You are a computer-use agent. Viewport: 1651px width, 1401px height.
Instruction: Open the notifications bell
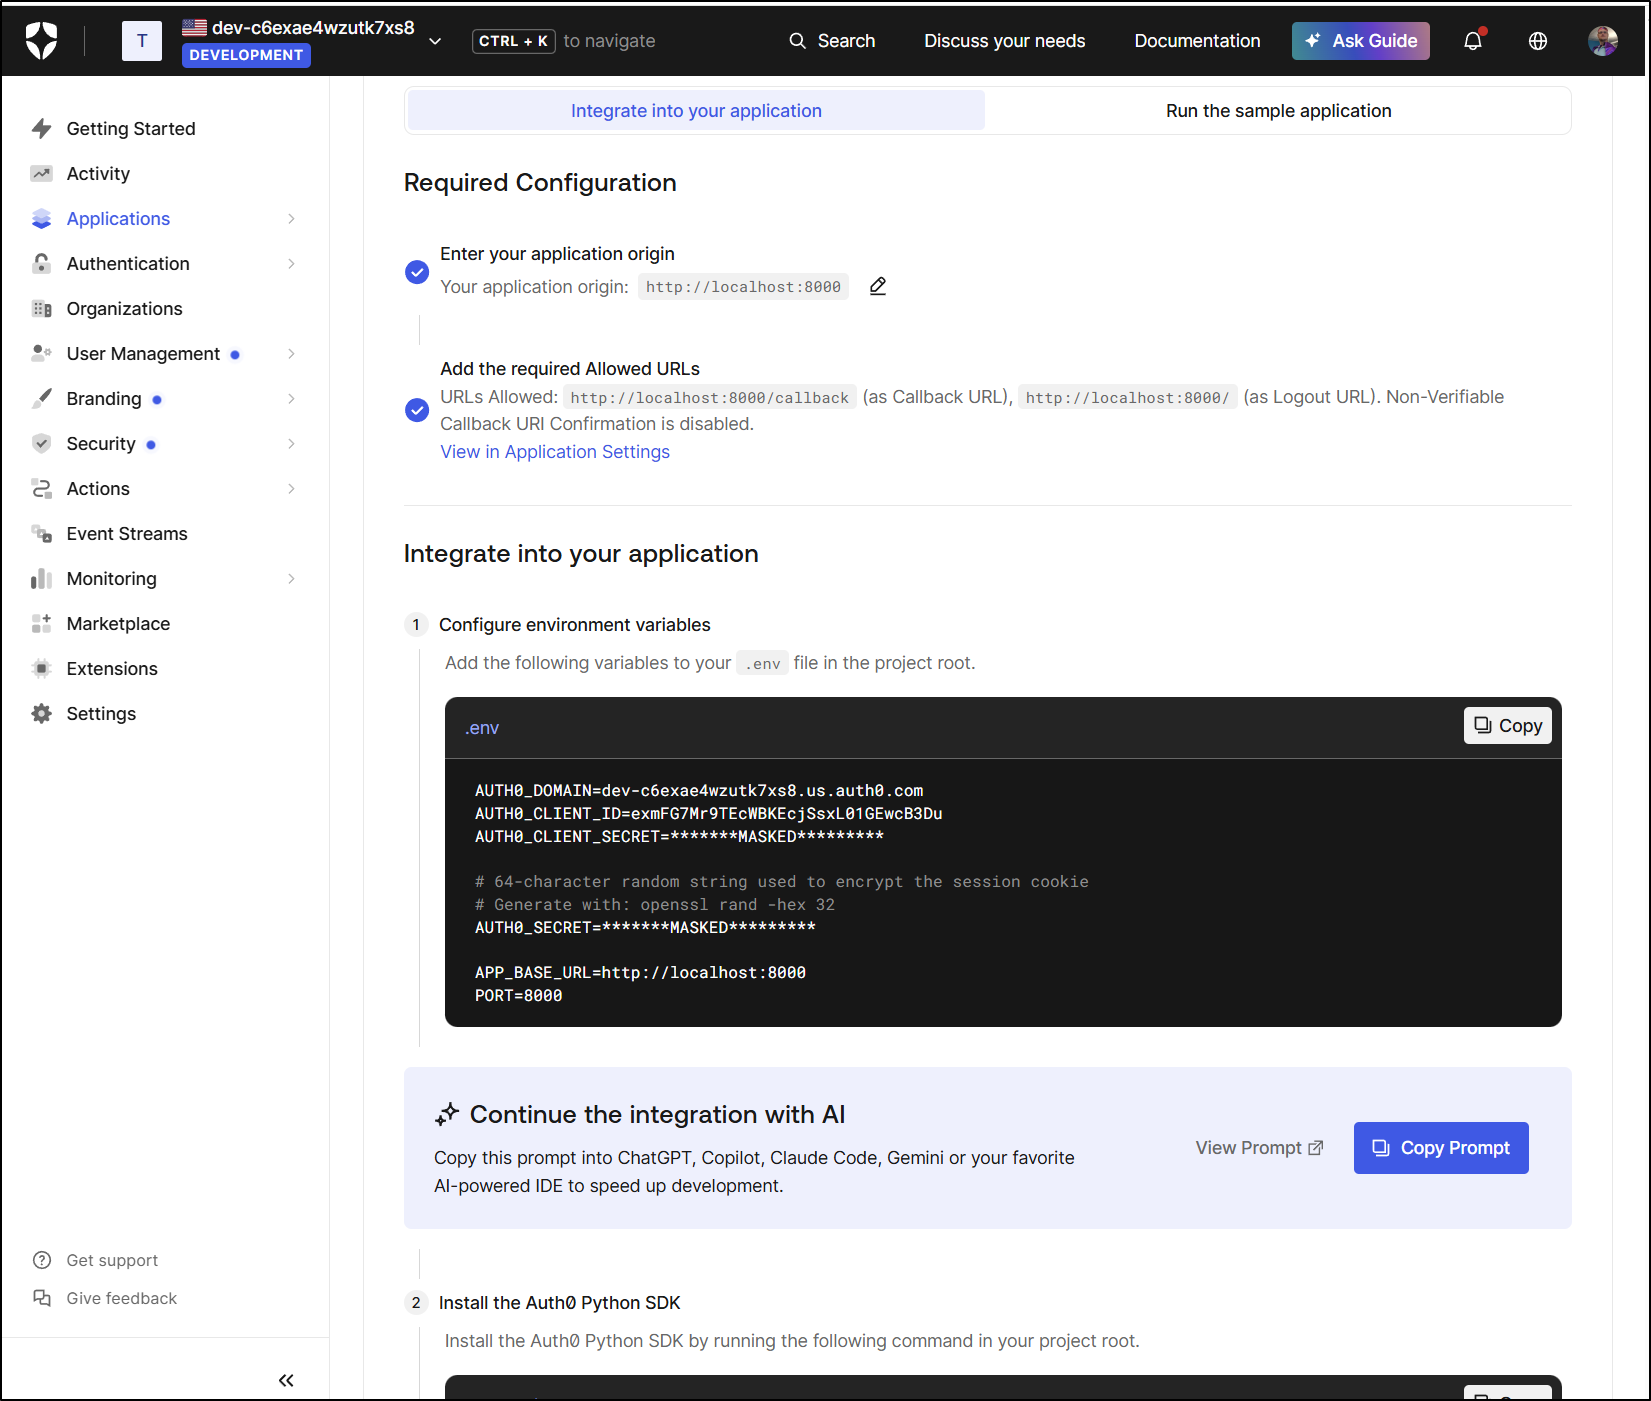1473,41
